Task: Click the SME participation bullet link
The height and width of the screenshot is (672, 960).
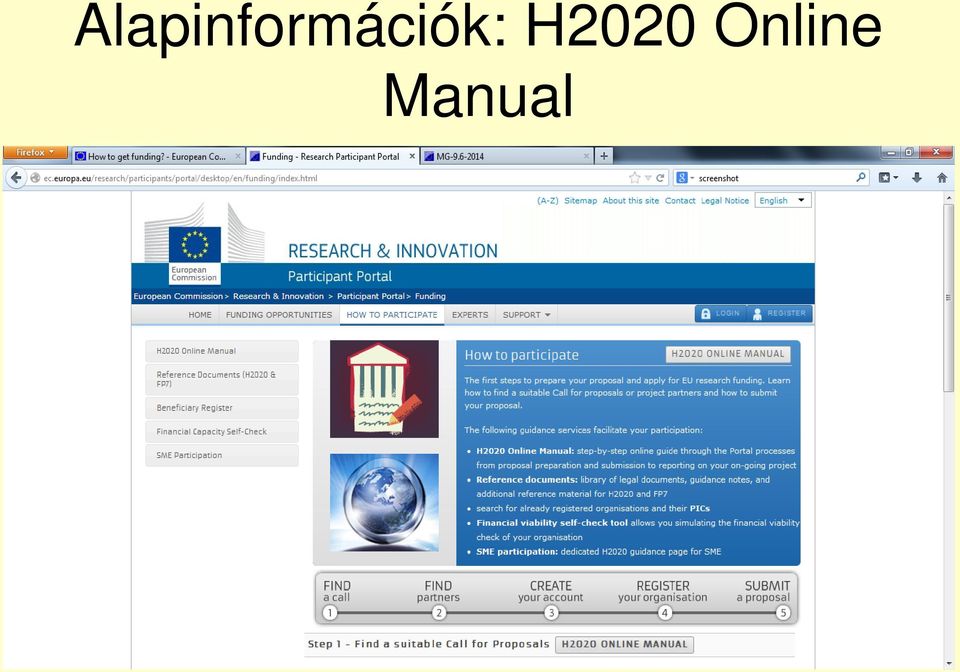Action: click(517, 551)
